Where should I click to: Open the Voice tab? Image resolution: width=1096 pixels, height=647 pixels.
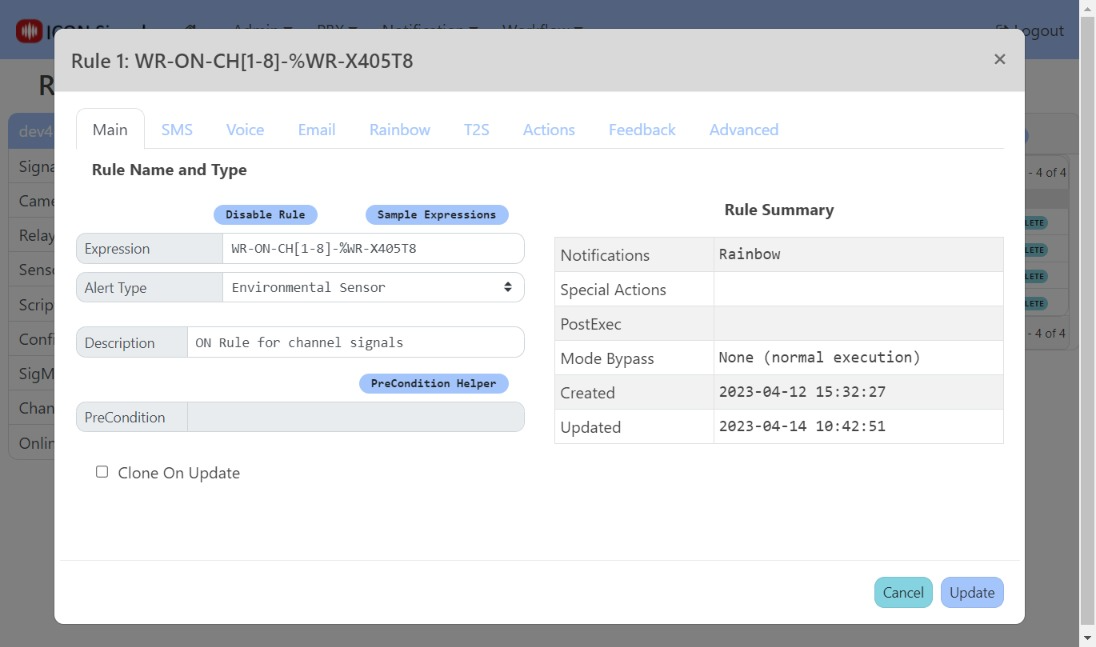coord(245,130)
